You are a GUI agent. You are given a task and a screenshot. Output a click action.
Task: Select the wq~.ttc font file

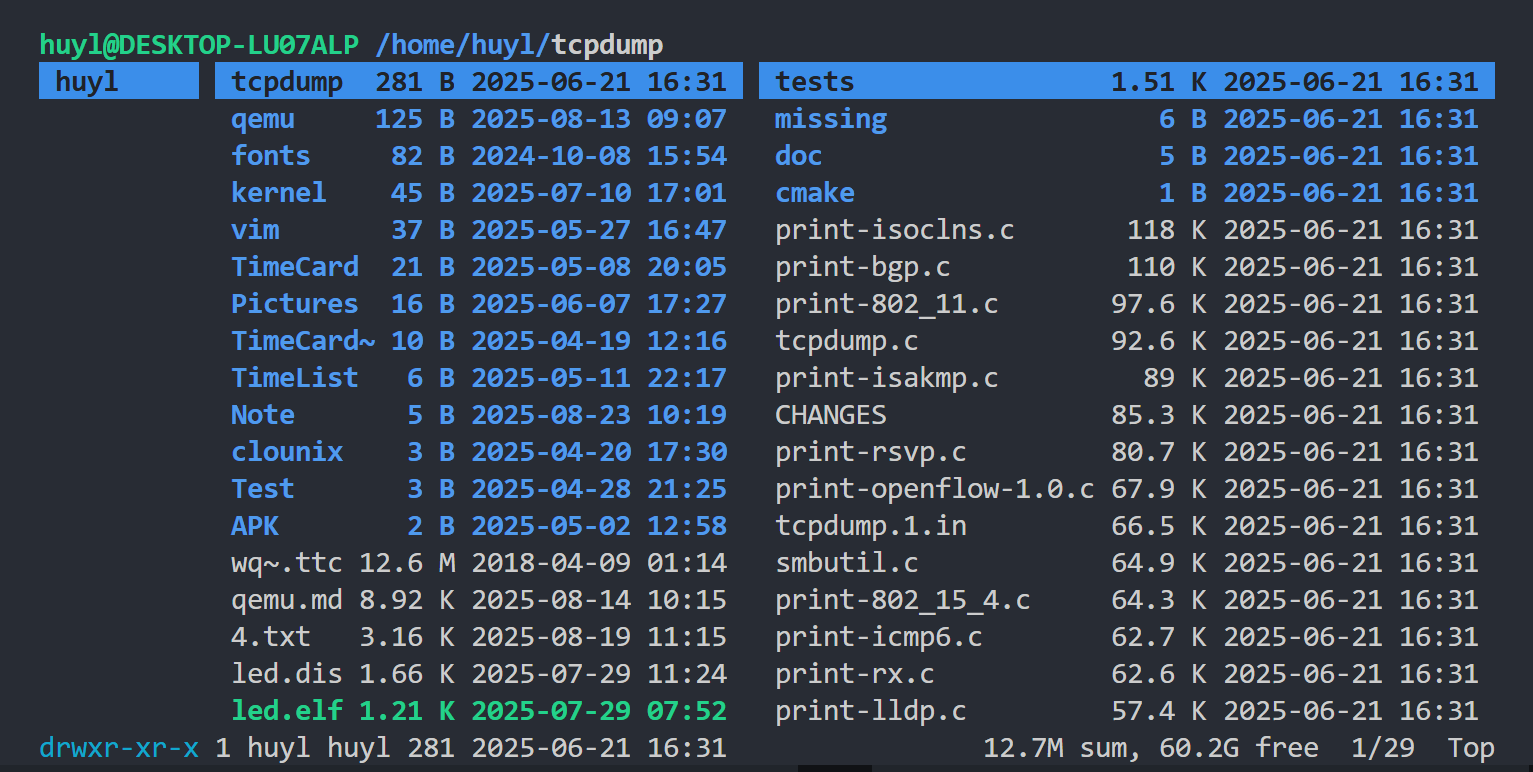pos(479,563)
